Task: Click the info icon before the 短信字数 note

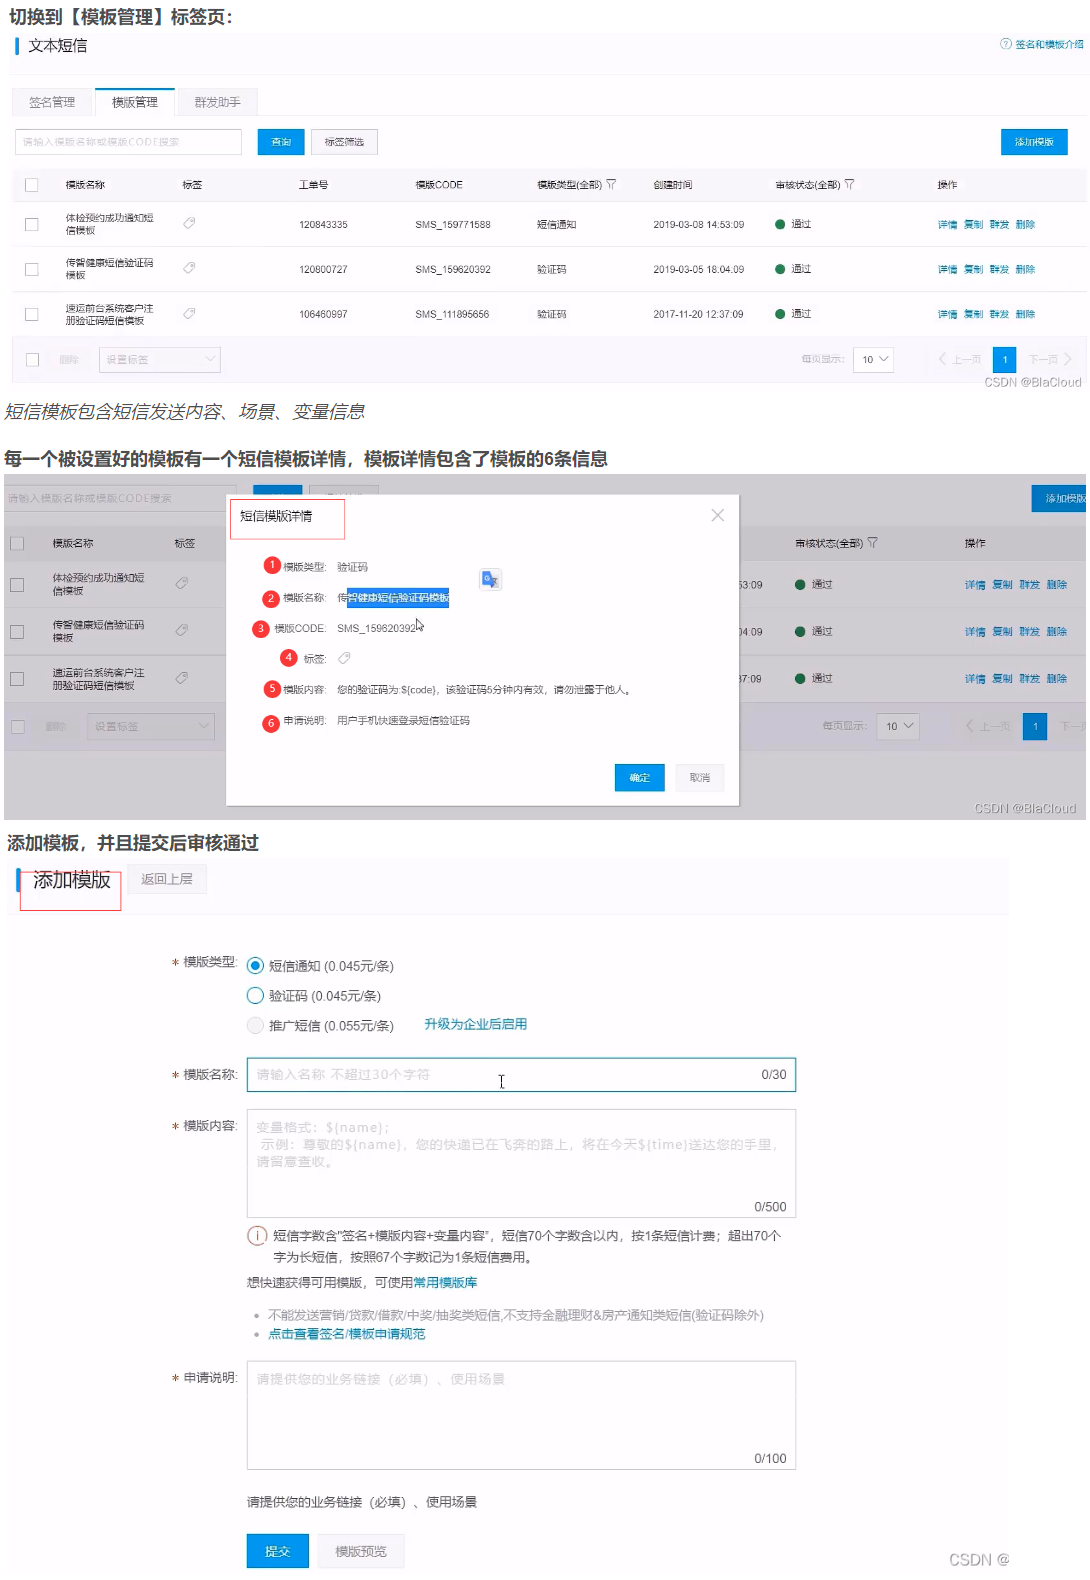Action: click(x=257, y=1236)
